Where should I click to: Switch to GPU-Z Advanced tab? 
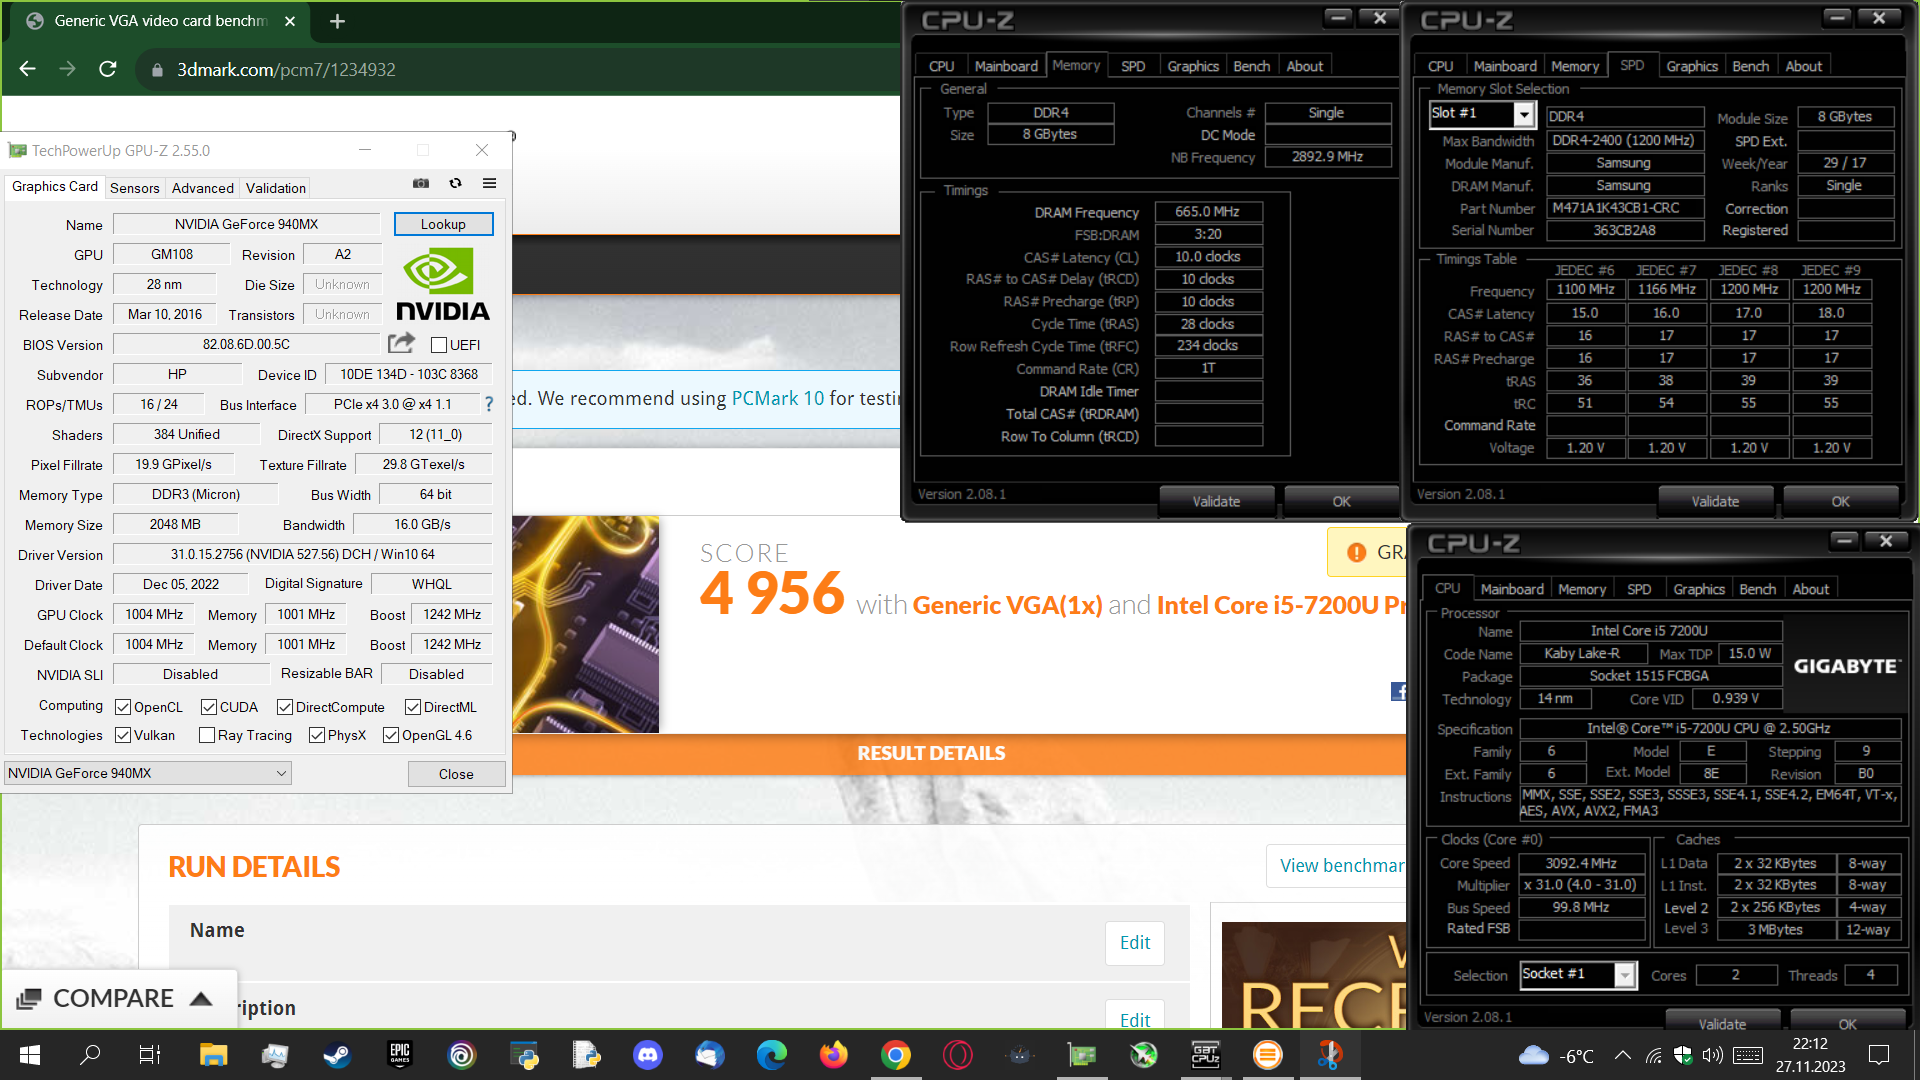point(203,188)
